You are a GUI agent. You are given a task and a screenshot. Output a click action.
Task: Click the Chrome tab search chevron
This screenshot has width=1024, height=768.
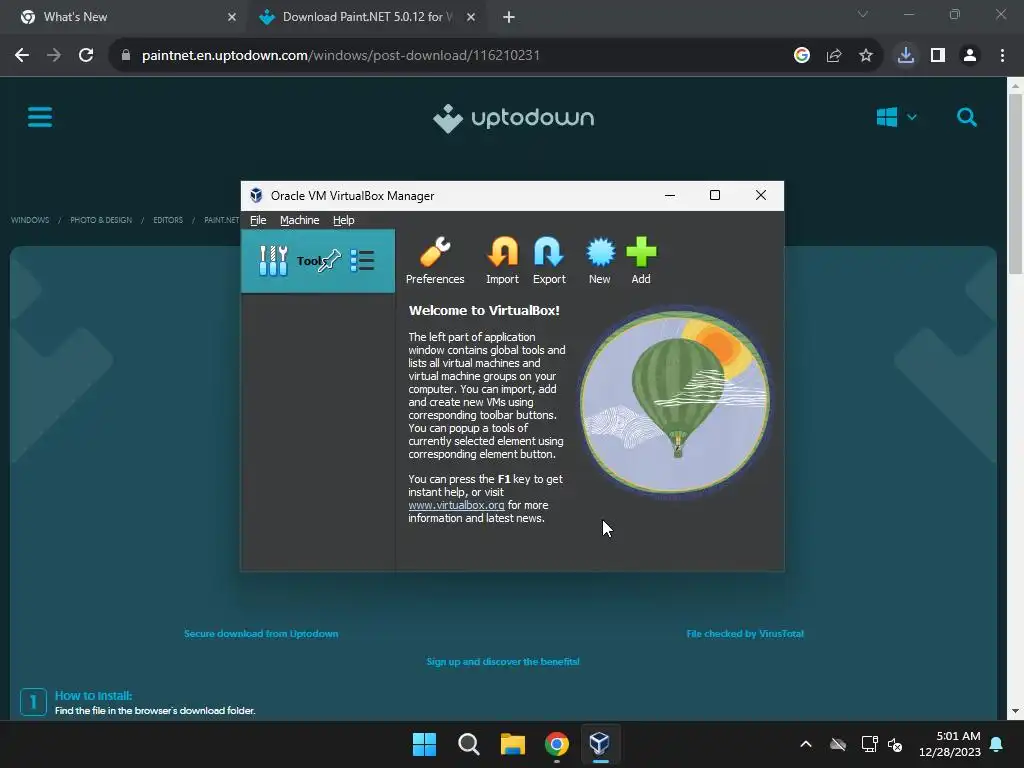[863, 14]
